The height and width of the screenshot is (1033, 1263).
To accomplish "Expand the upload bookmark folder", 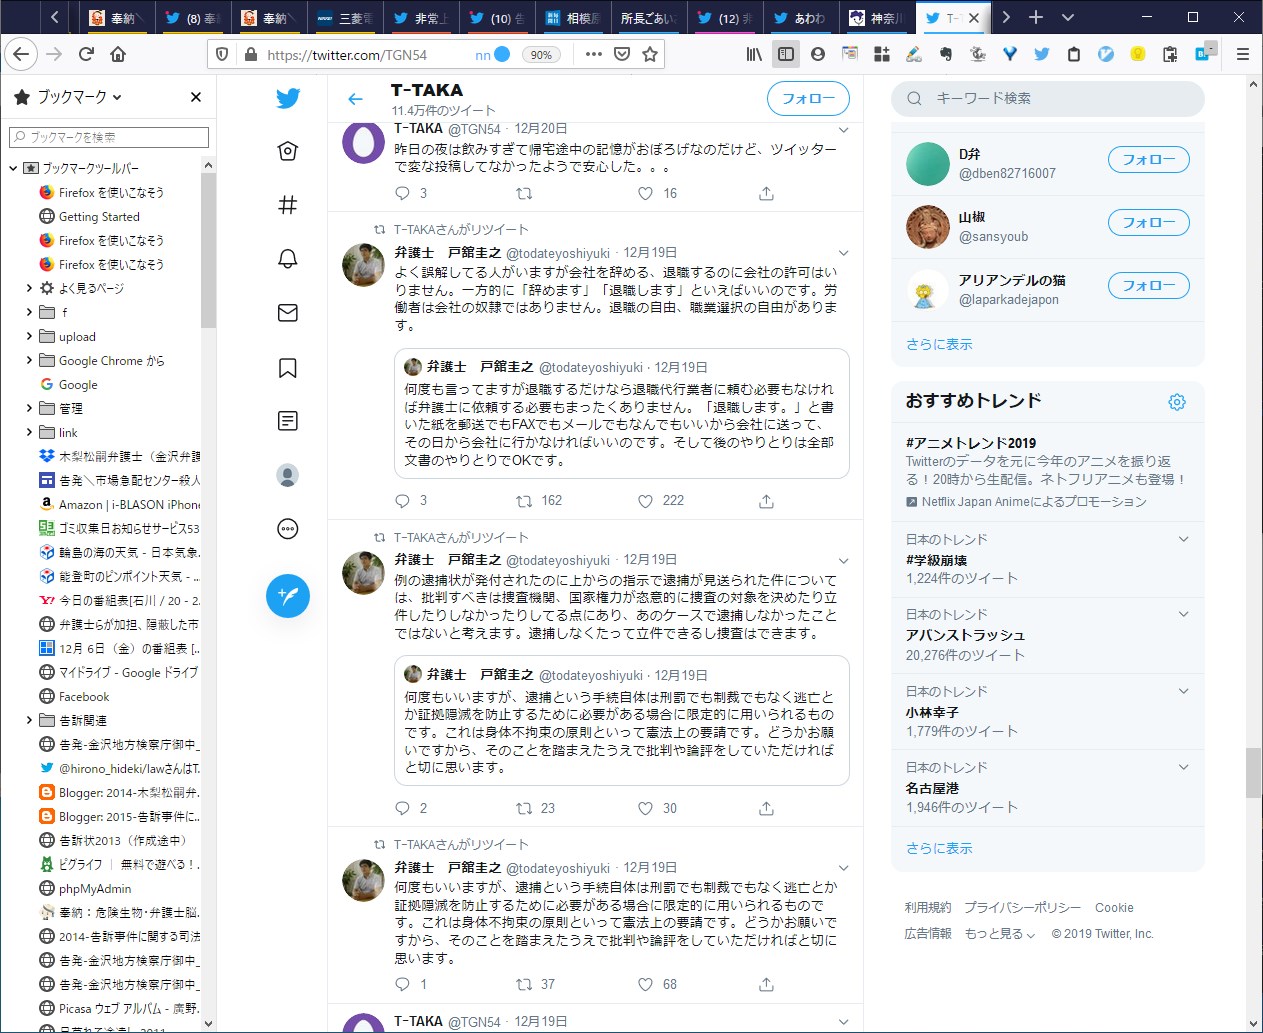I will pyautogui.click(x=29, y=336).
